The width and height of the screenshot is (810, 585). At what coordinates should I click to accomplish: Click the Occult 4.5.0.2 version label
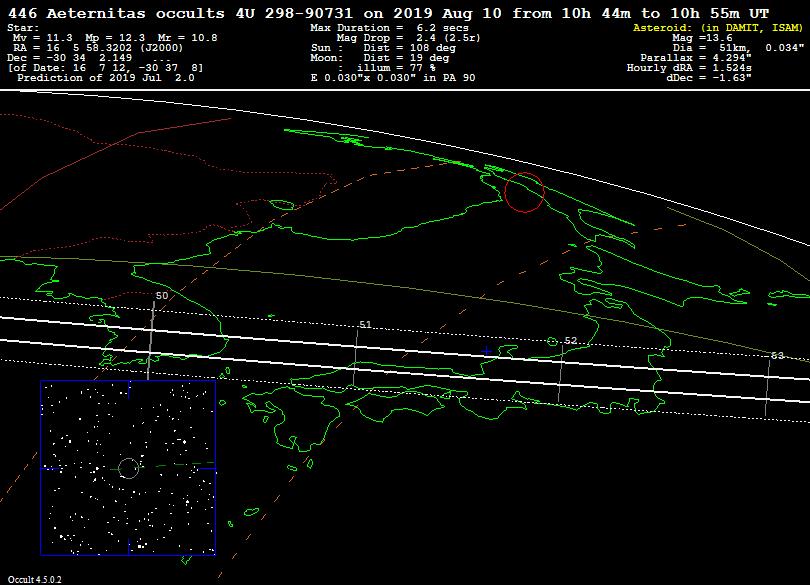click(x=35, y=579)
